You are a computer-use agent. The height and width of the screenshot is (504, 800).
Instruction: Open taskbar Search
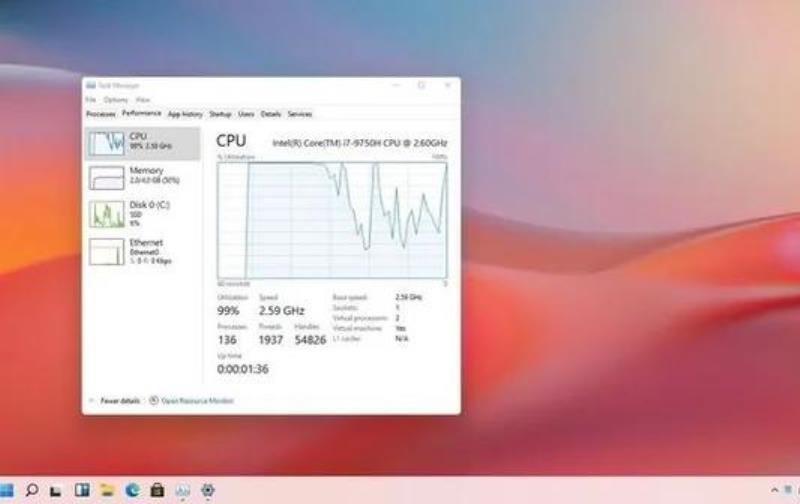tap(32, 490)
